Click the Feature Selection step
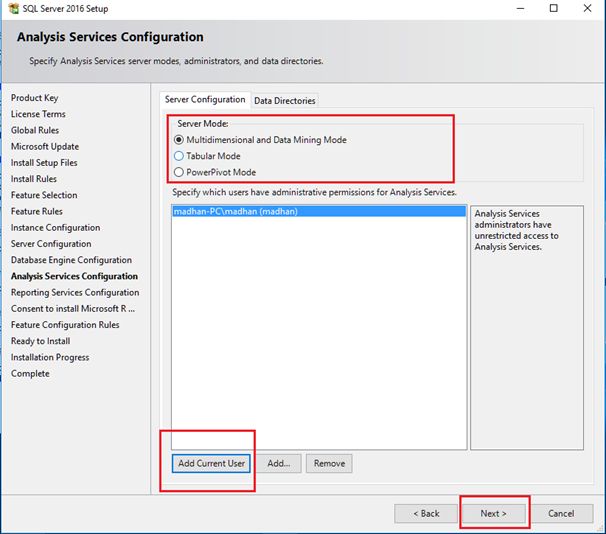The width and height of the screenshot is (606, 534). [x=44, y=195]
